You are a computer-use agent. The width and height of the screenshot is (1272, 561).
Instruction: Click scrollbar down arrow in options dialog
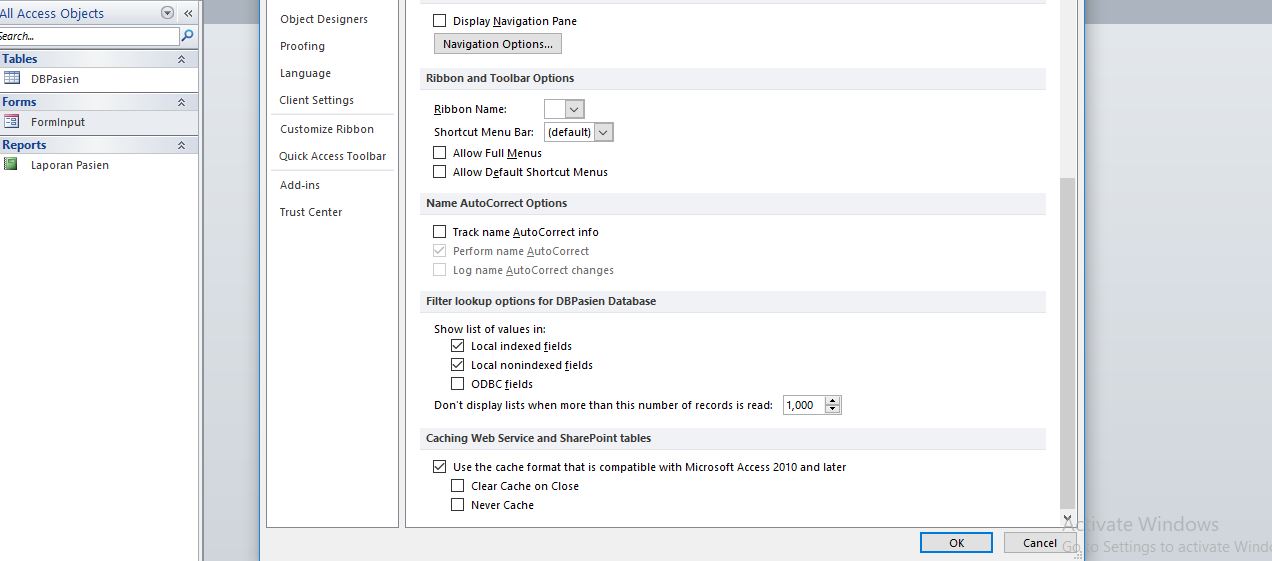point(1068,519)
